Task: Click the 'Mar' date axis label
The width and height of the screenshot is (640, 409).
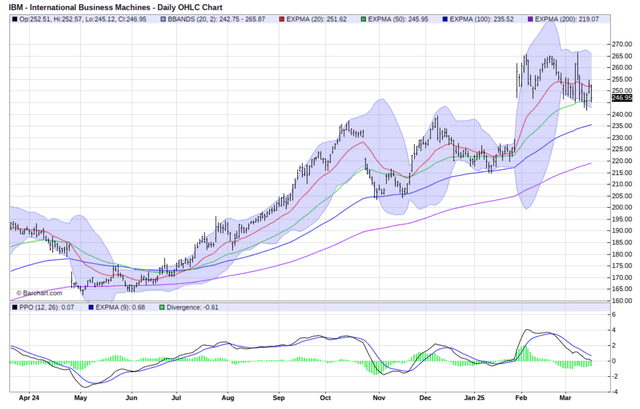Action: click(x=565, y=398)
